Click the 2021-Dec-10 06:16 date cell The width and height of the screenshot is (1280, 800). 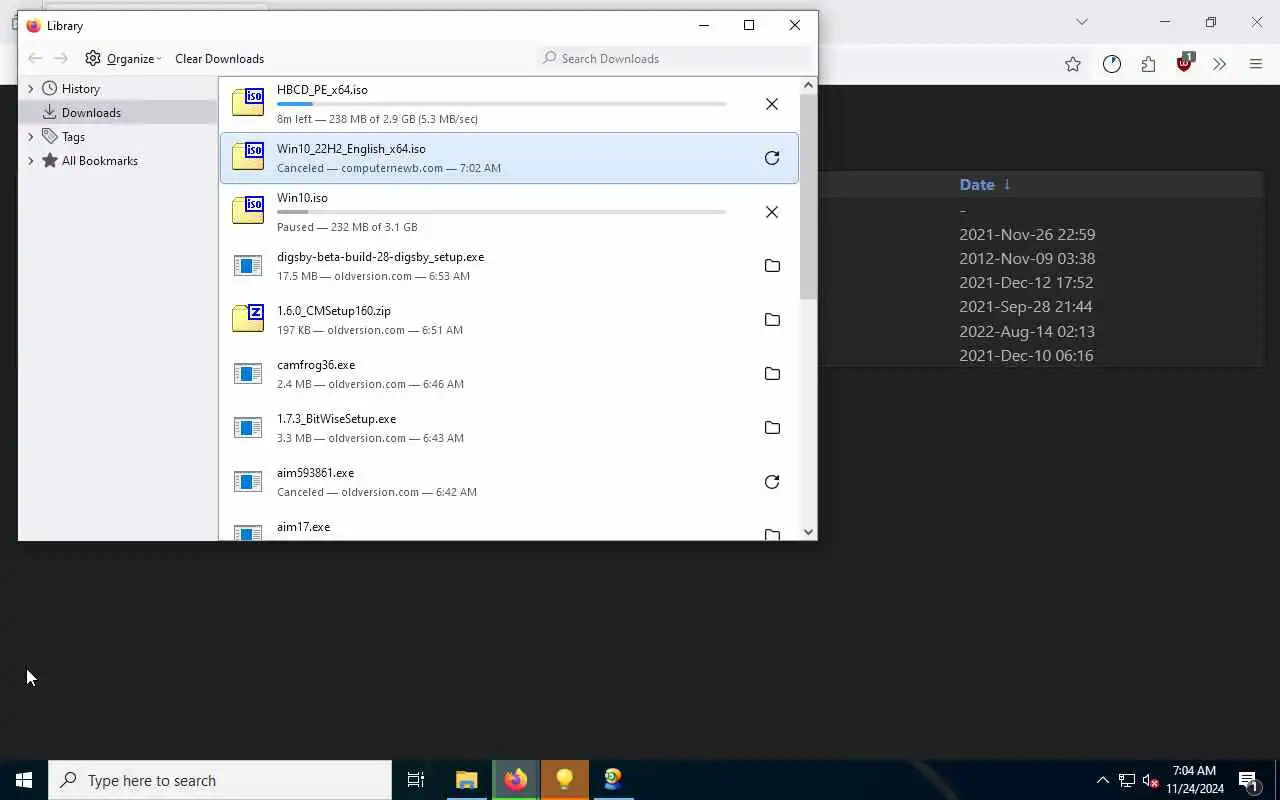pos(1027,355)
